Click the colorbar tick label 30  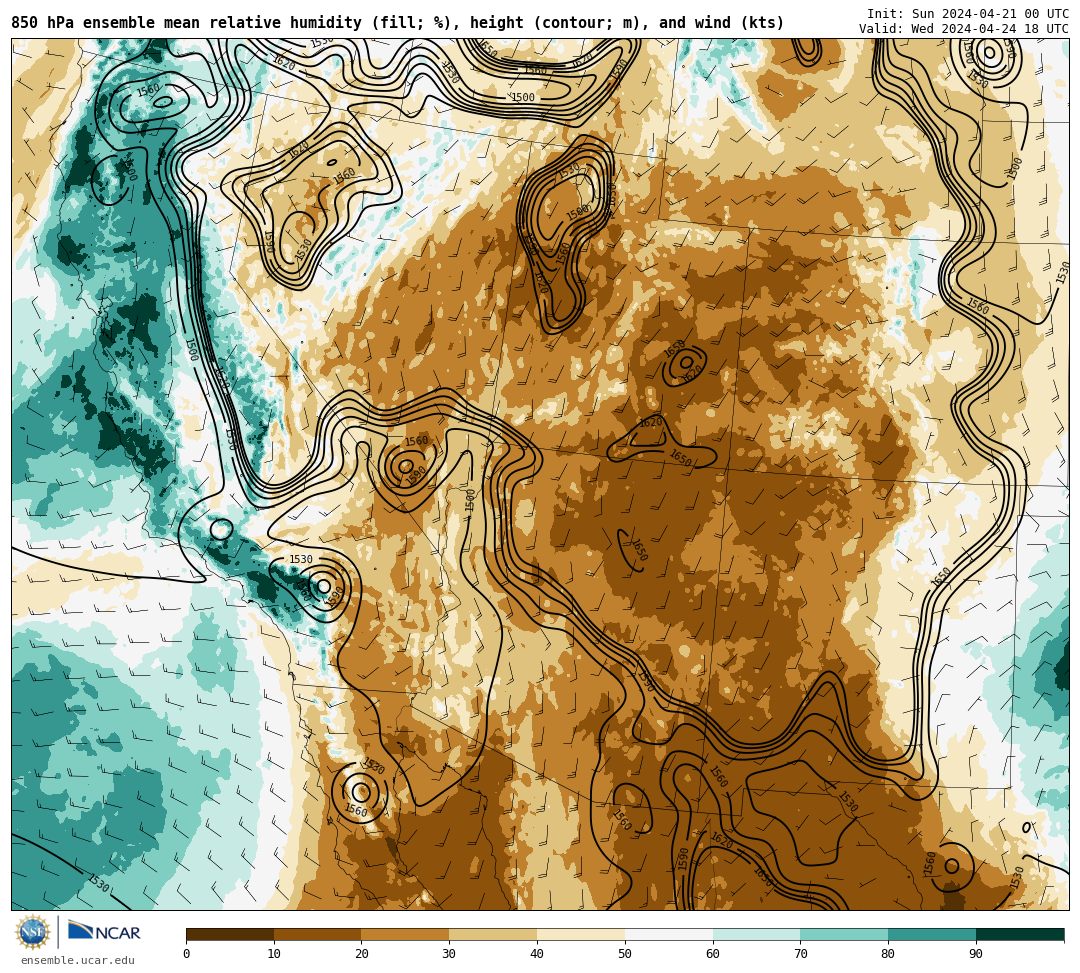(450, 954)
